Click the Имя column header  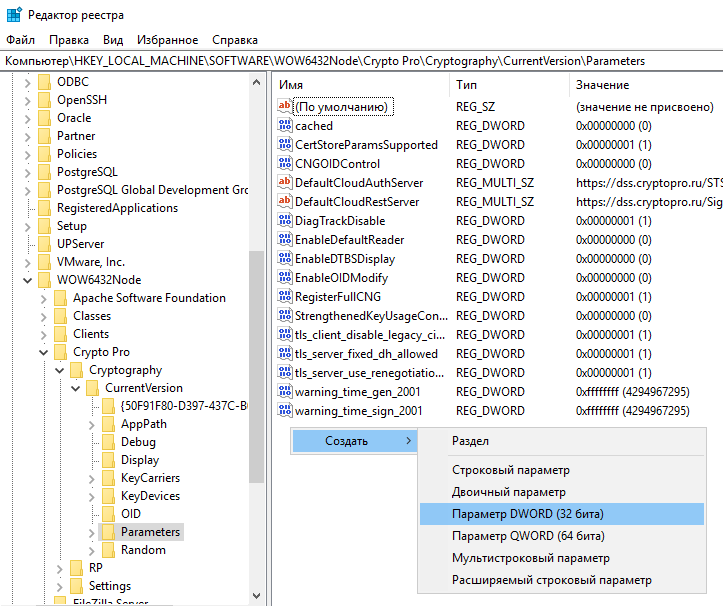click(x=362, y=85)
